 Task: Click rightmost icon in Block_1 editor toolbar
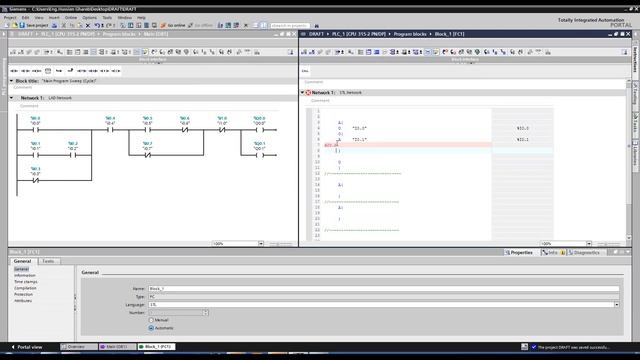pyautogui.click(x=625, y=52)
